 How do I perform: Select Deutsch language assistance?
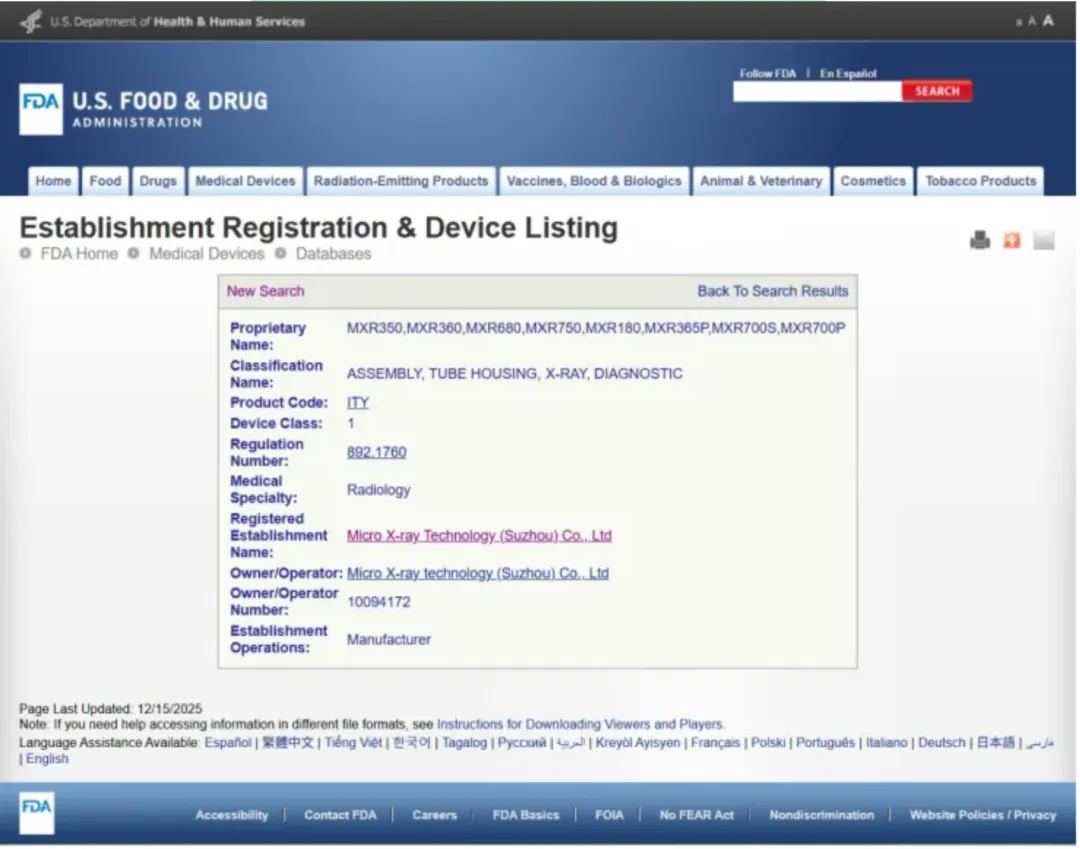[942, 742]
